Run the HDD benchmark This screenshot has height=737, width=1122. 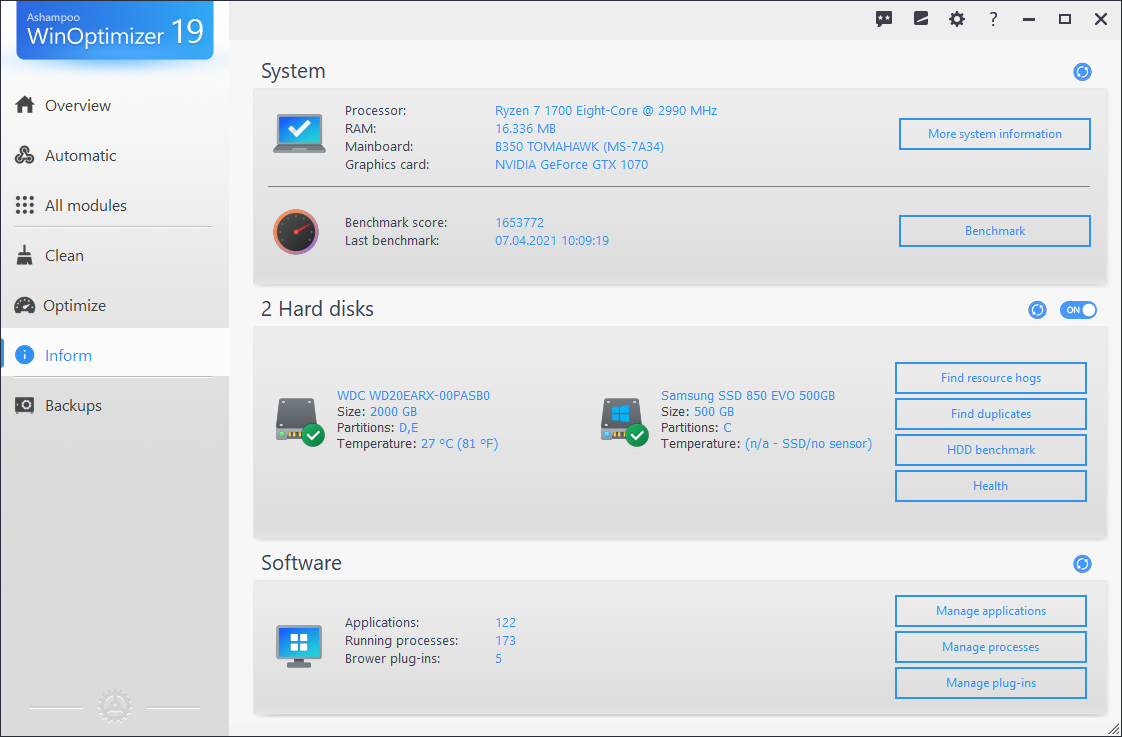[x=990, y=449]
